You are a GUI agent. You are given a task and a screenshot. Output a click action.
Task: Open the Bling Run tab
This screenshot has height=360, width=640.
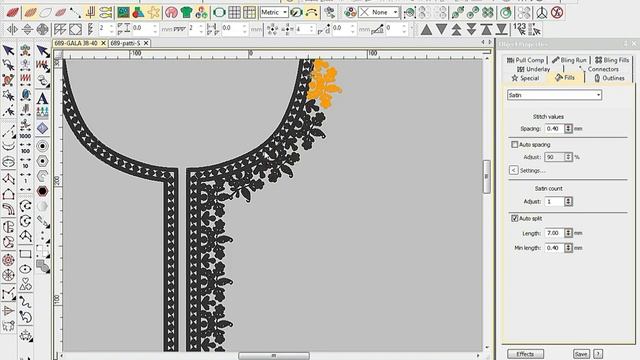569,60
